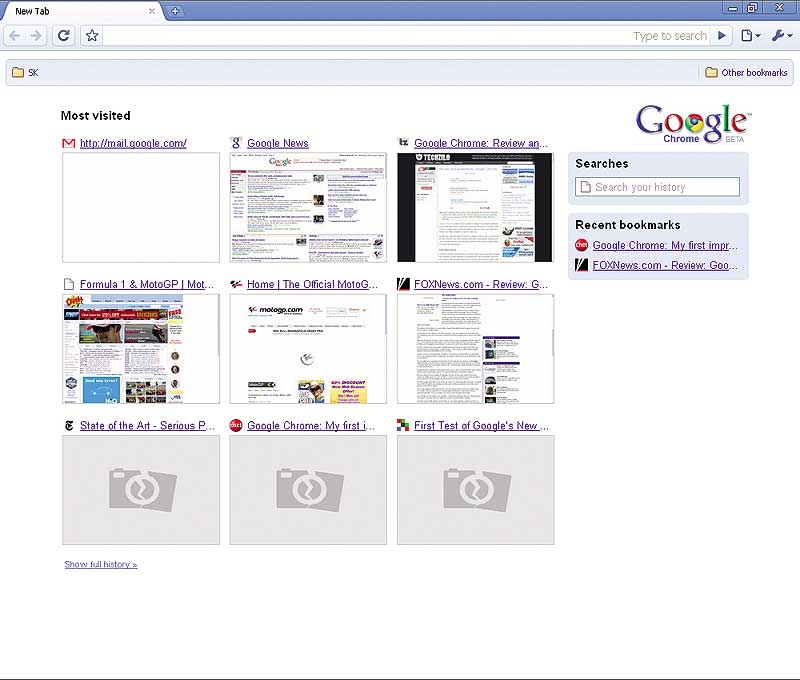This screenshot has height=680, width=800.
Task: Open the SK bookmarks folder
Action: (25, 72)
